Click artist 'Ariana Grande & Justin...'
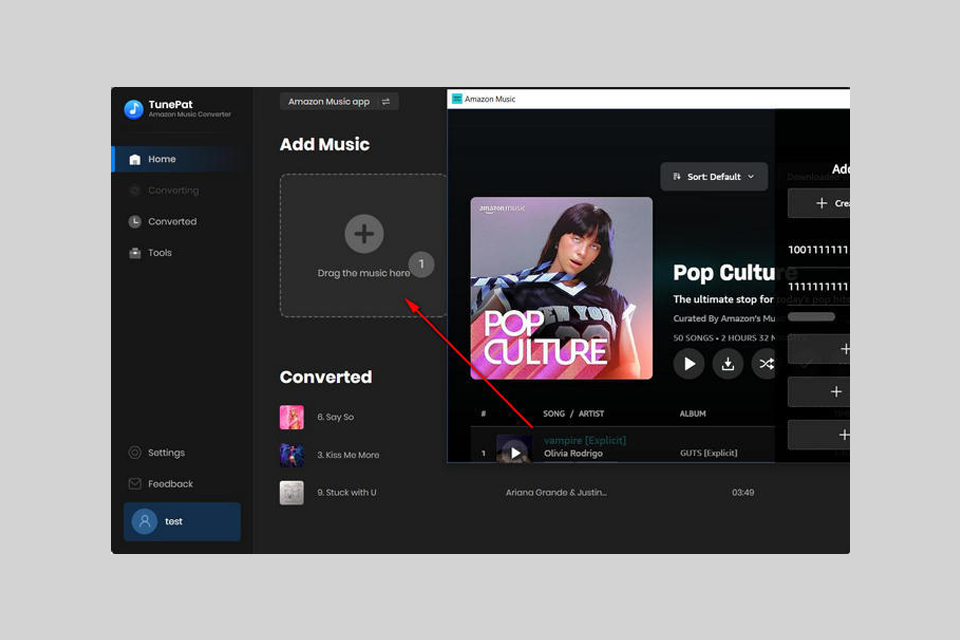960x640 pixels. pyautogui.click(x=556, y=492)
